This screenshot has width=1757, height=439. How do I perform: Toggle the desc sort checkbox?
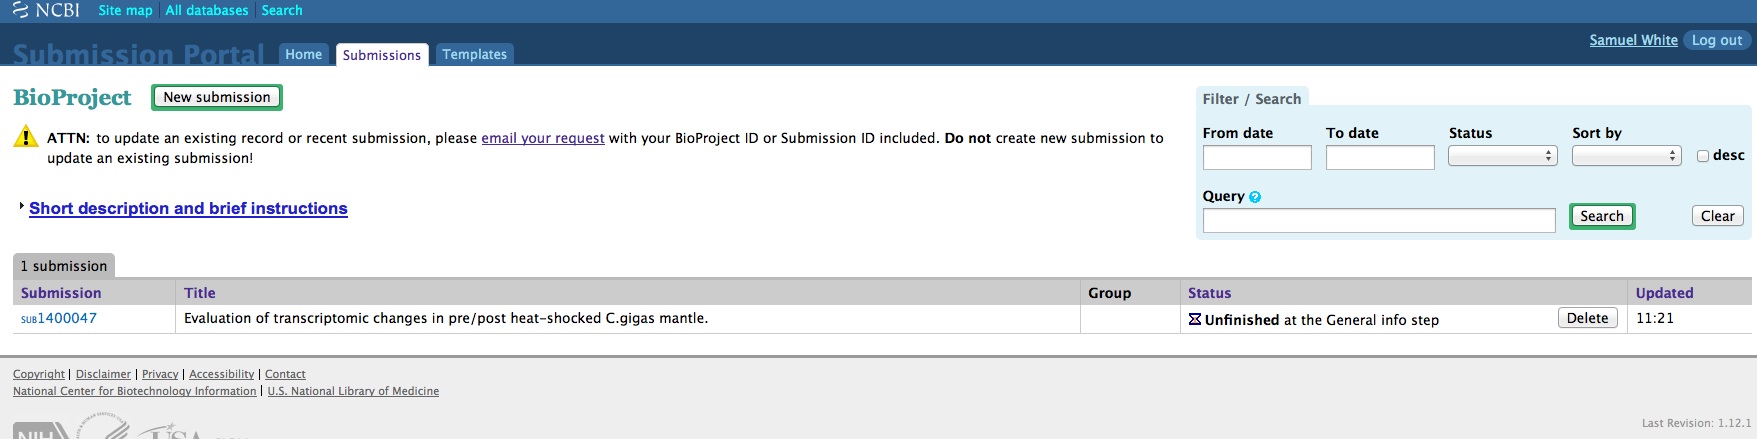(1703, 156)
